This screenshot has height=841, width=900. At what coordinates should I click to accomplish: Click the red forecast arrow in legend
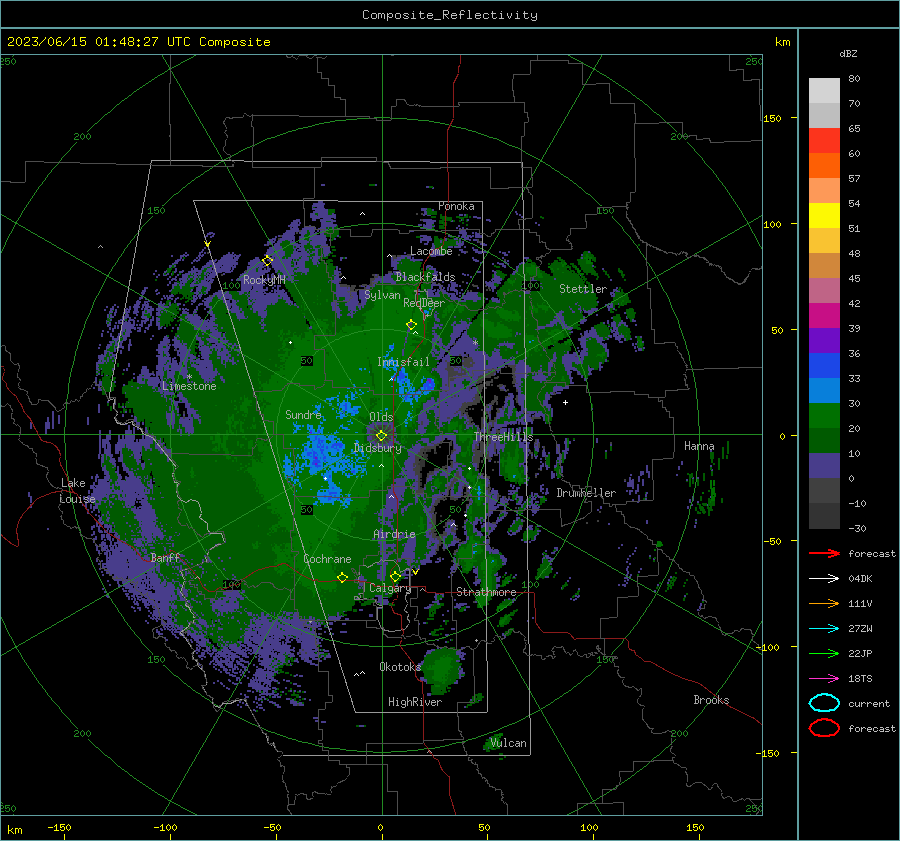[x=824, y=553]
